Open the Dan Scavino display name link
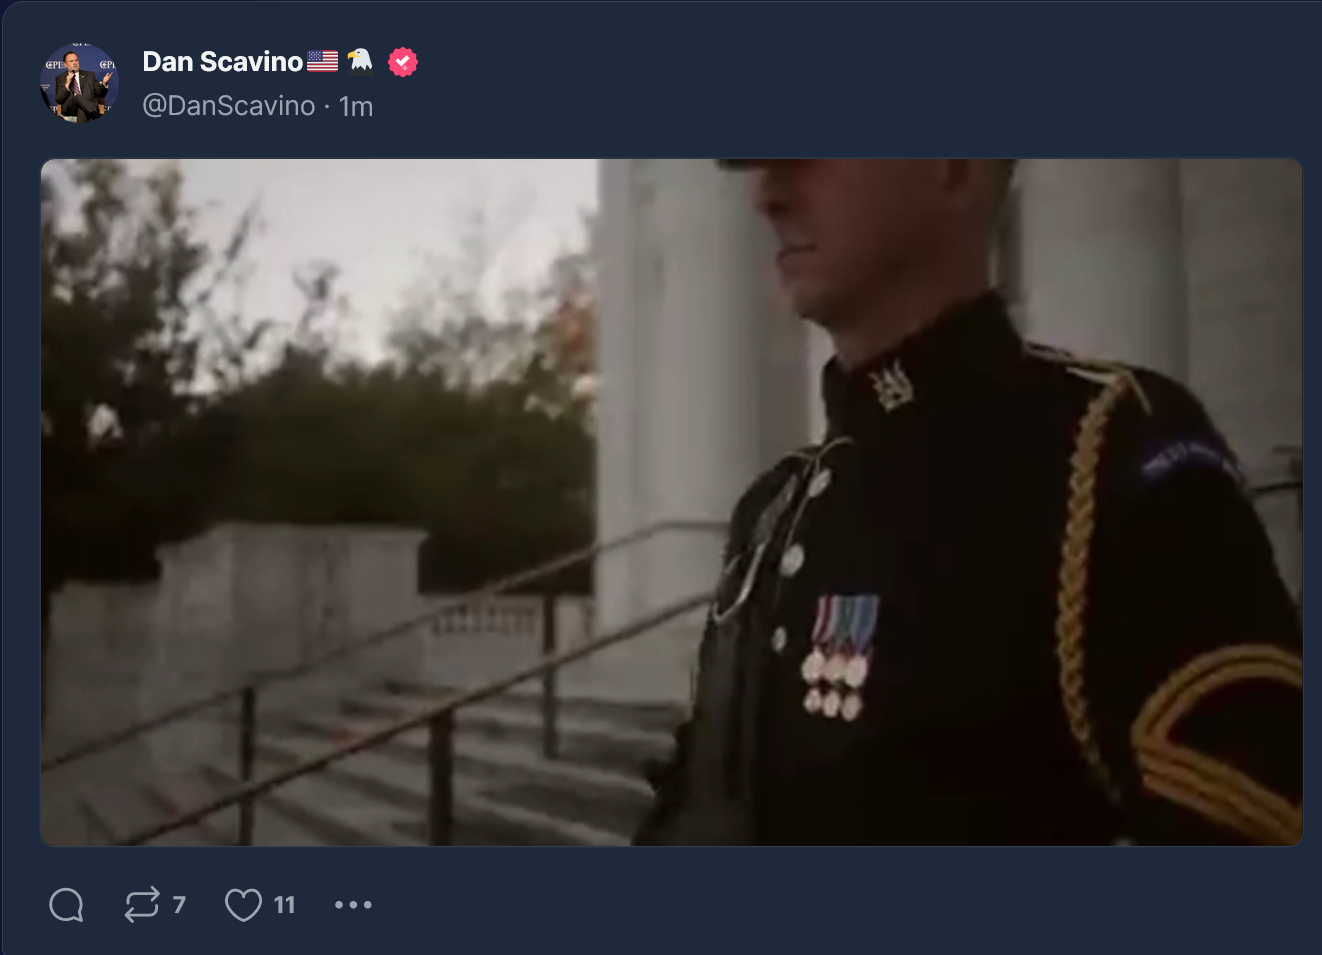 pyautogui.click(x=222, y=62)
